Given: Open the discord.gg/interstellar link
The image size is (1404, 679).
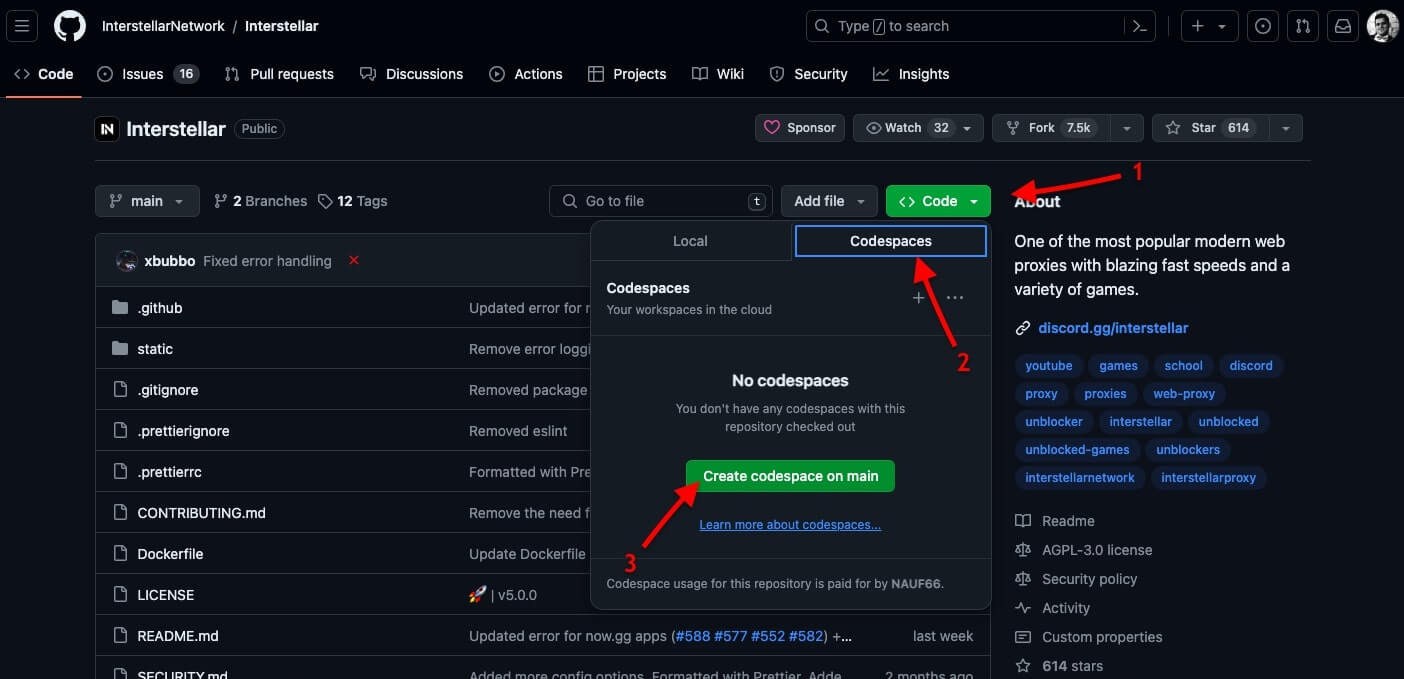Looking at the screenshot, I should pos(1113,328).
